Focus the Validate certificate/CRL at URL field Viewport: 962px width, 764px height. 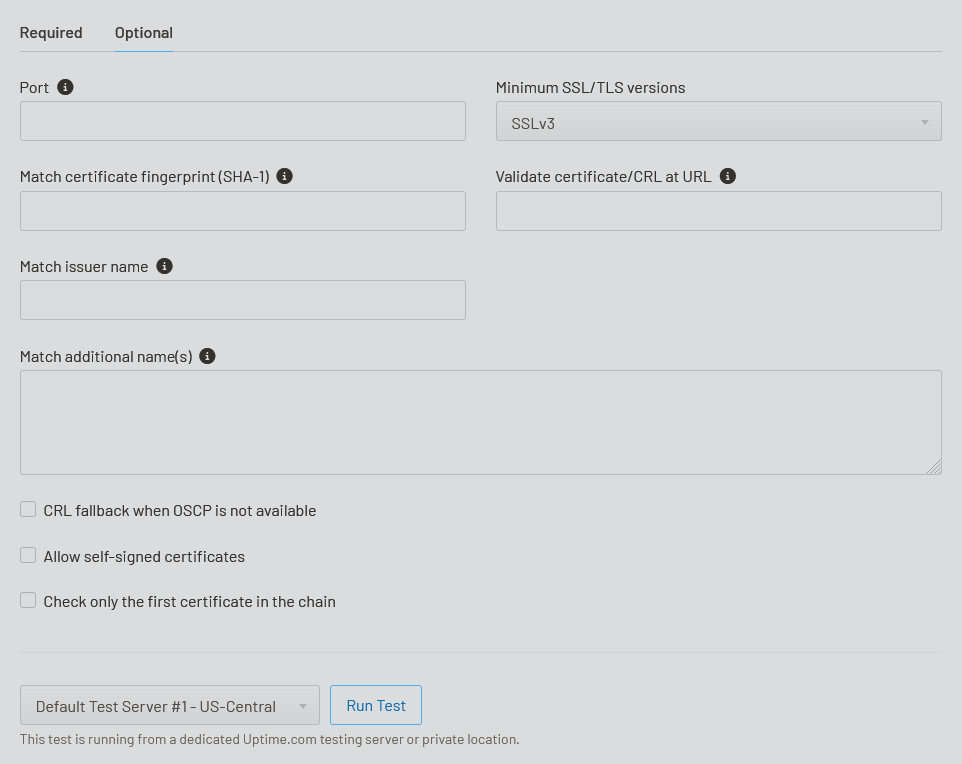tap(718, 211)
